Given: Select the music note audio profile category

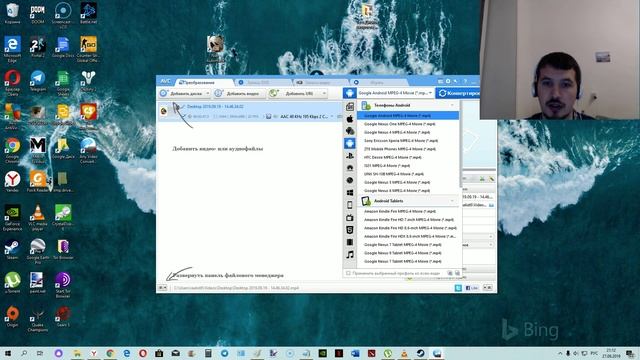Looking at the screenshot, I should (x=350, y=255).
